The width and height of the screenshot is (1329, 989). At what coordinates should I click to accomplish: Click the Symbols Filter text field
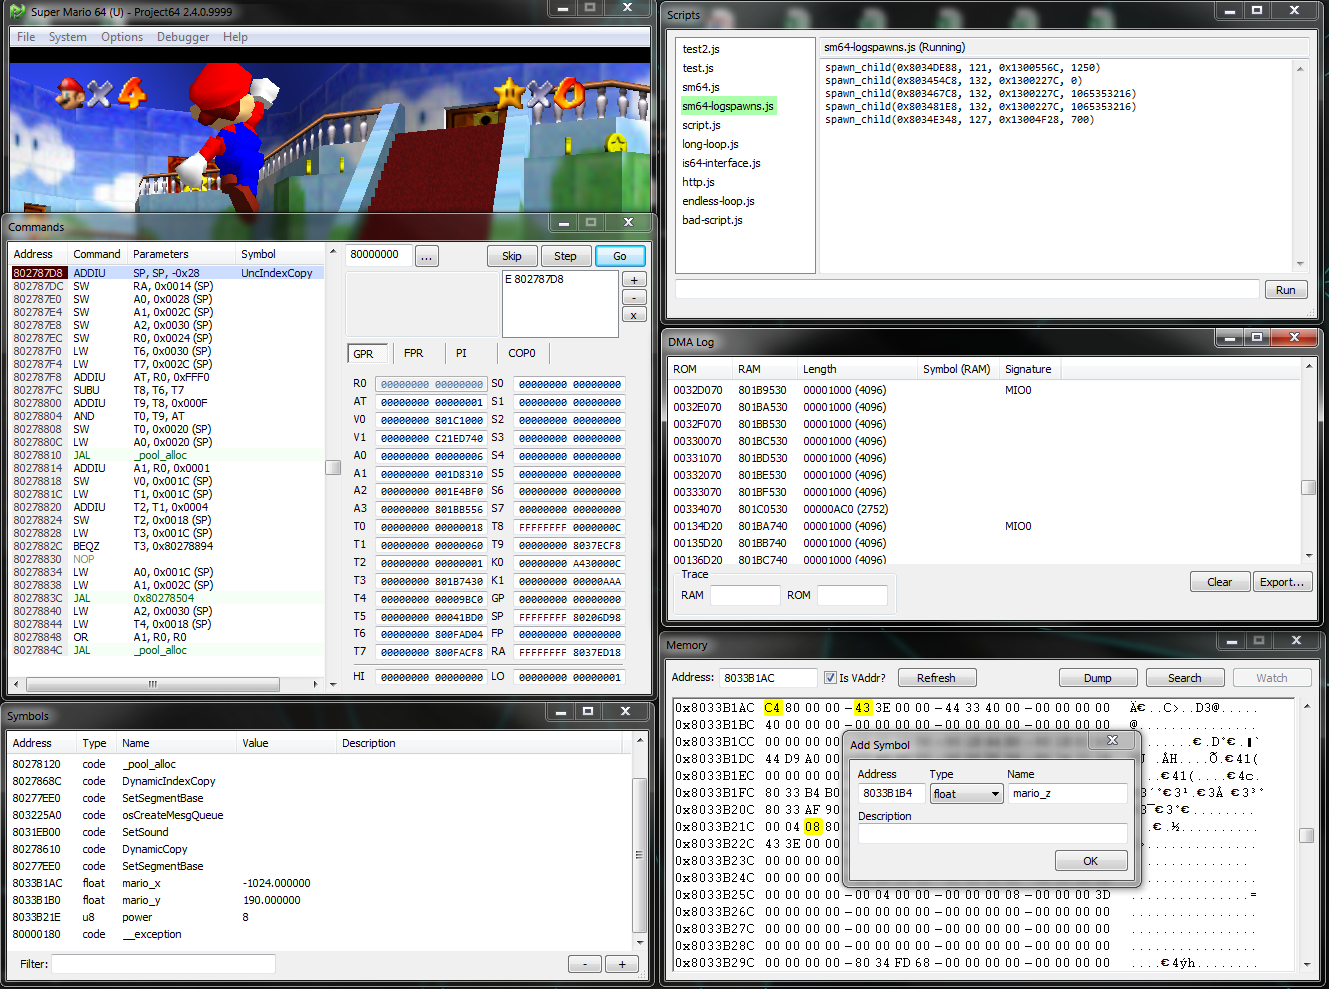click(163, 964)
